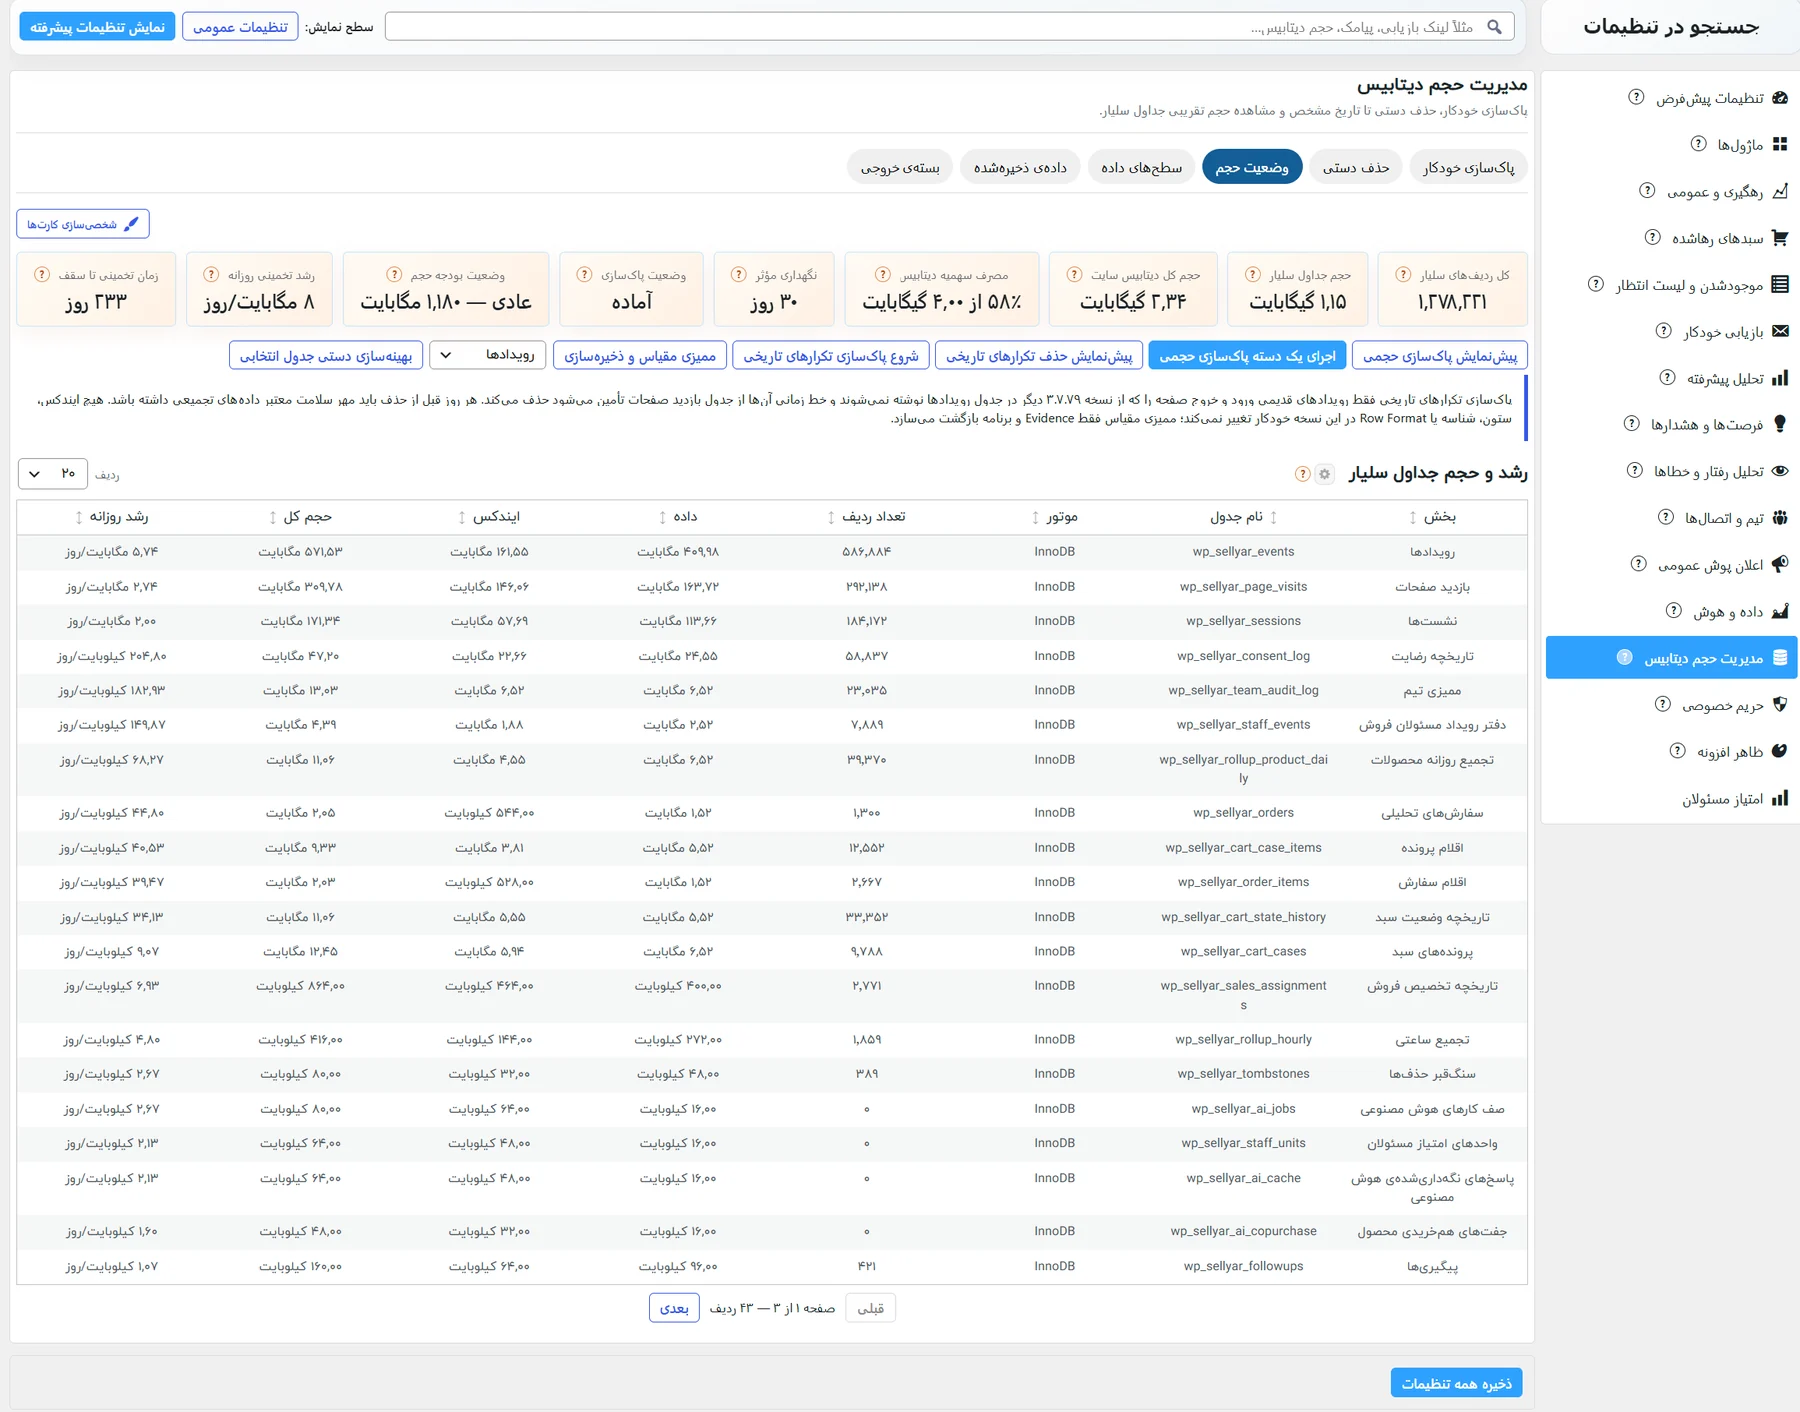This screenshot has height=1412, width=1800.
Task: Go to next page with بعدی button
Action: click(x=674, y=1308)
